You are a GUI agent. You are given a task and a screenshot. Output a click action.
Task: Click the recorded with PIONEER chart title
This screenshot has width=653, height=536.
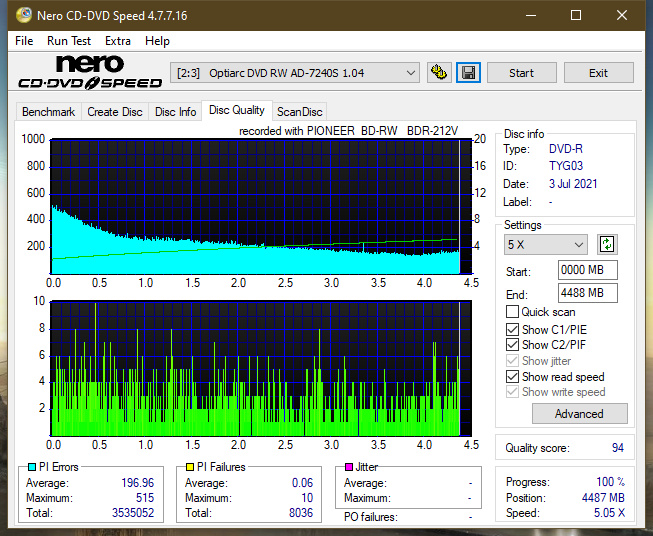click(349, 131)
